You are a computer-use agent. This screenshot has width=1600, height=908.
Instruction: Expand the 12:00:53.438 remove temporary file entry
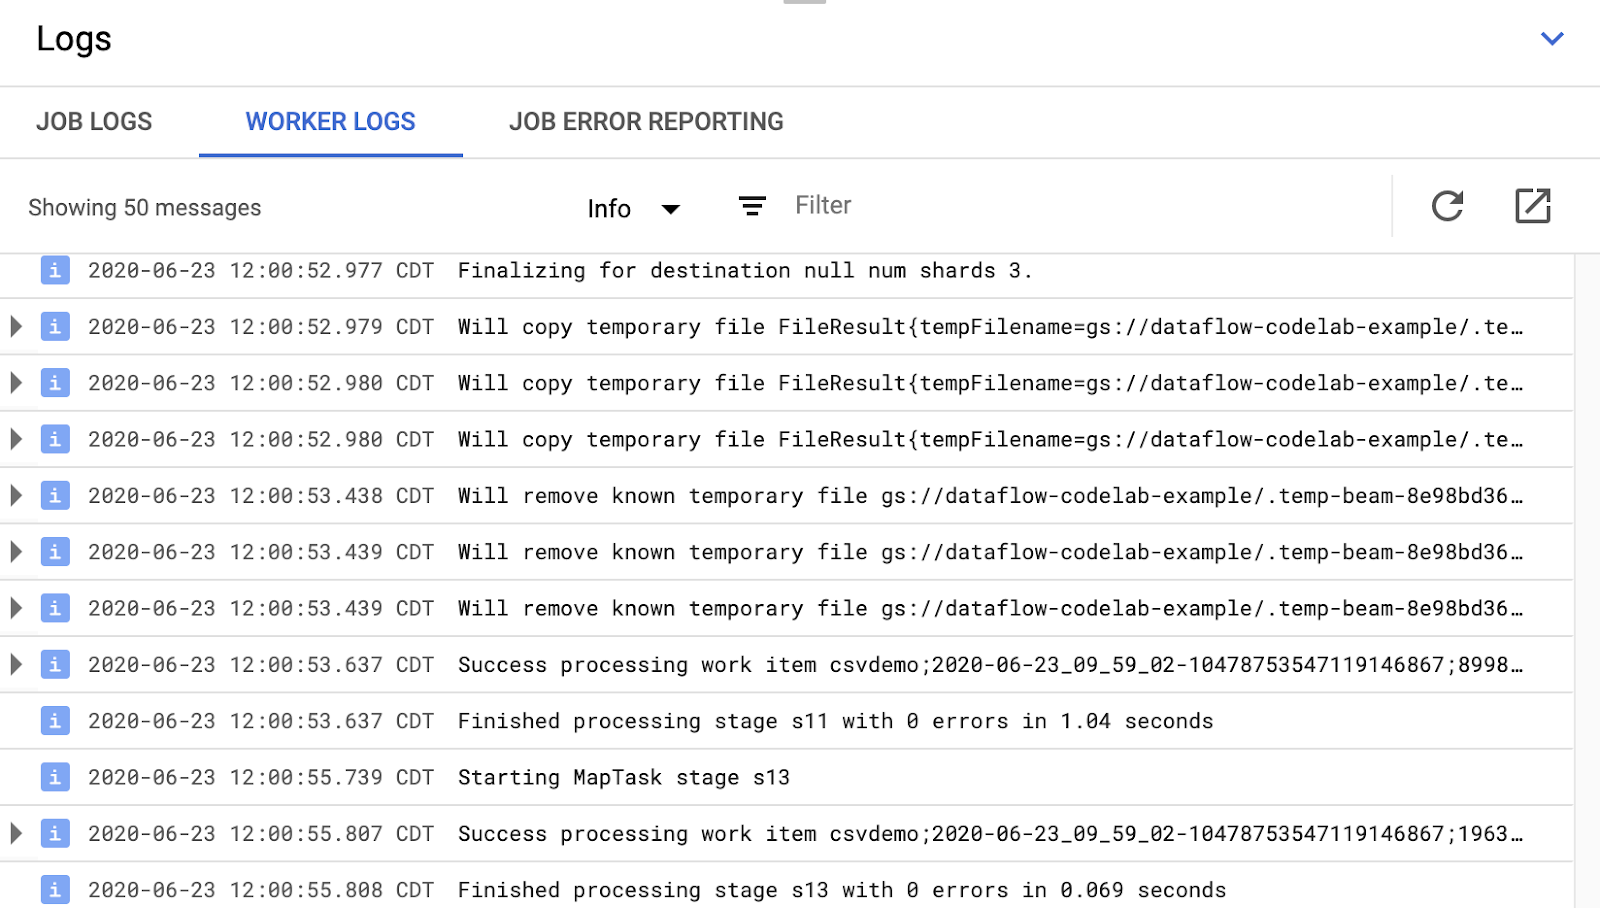coord(16,496)
